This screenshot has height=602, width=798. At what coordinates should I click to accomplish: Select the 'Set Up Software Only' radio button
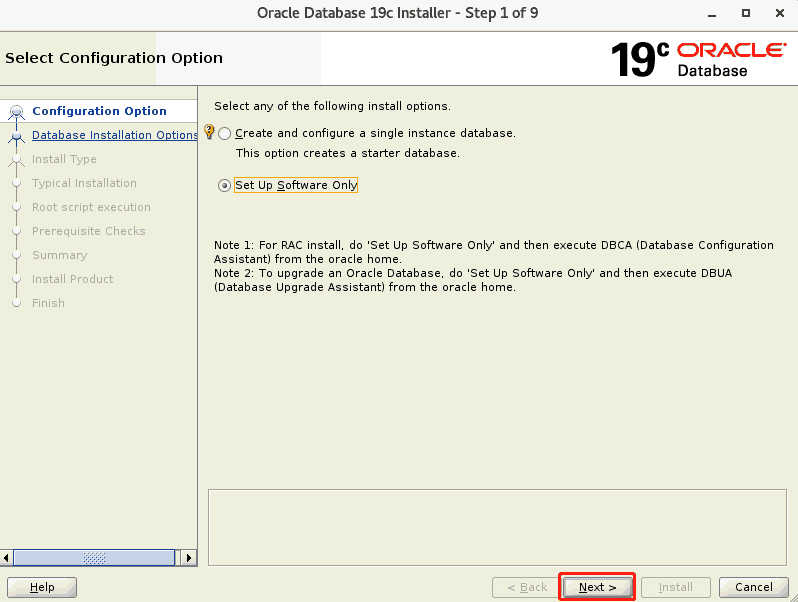pos(224,186)
